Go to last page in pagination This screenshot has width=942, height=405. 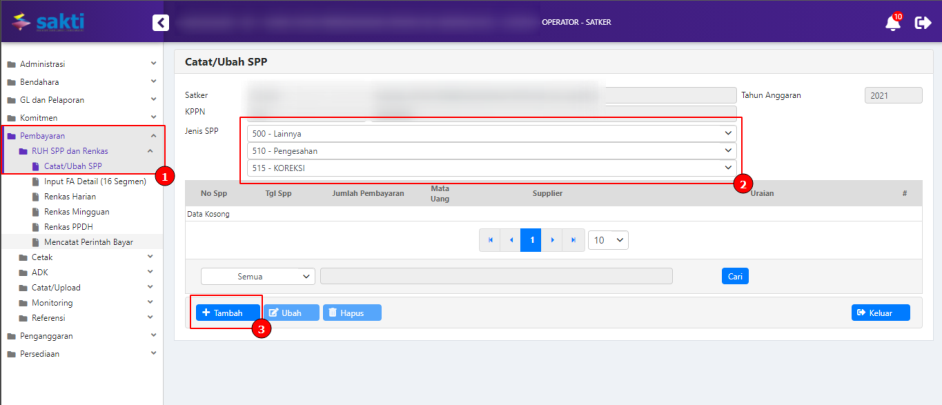pos(572,241)
